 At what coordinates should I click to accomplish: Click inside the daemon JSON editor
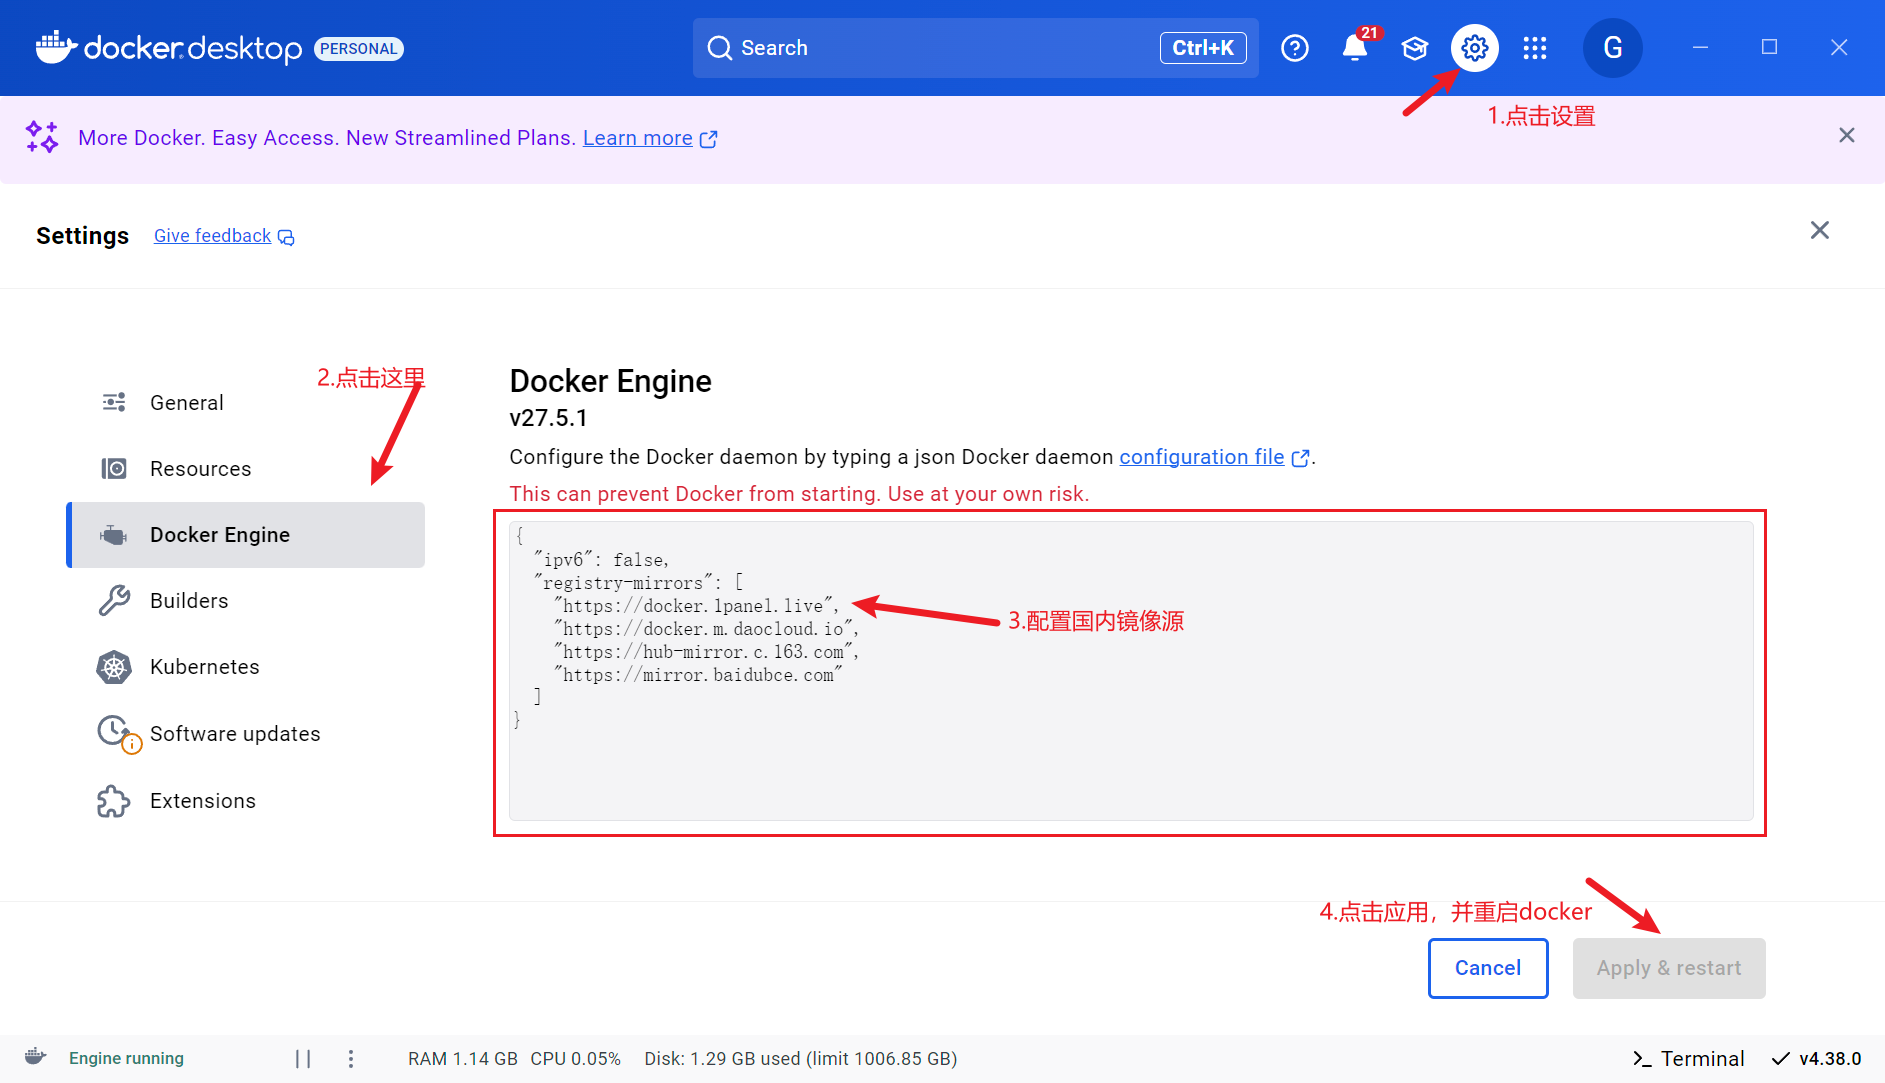(1131, 671)
